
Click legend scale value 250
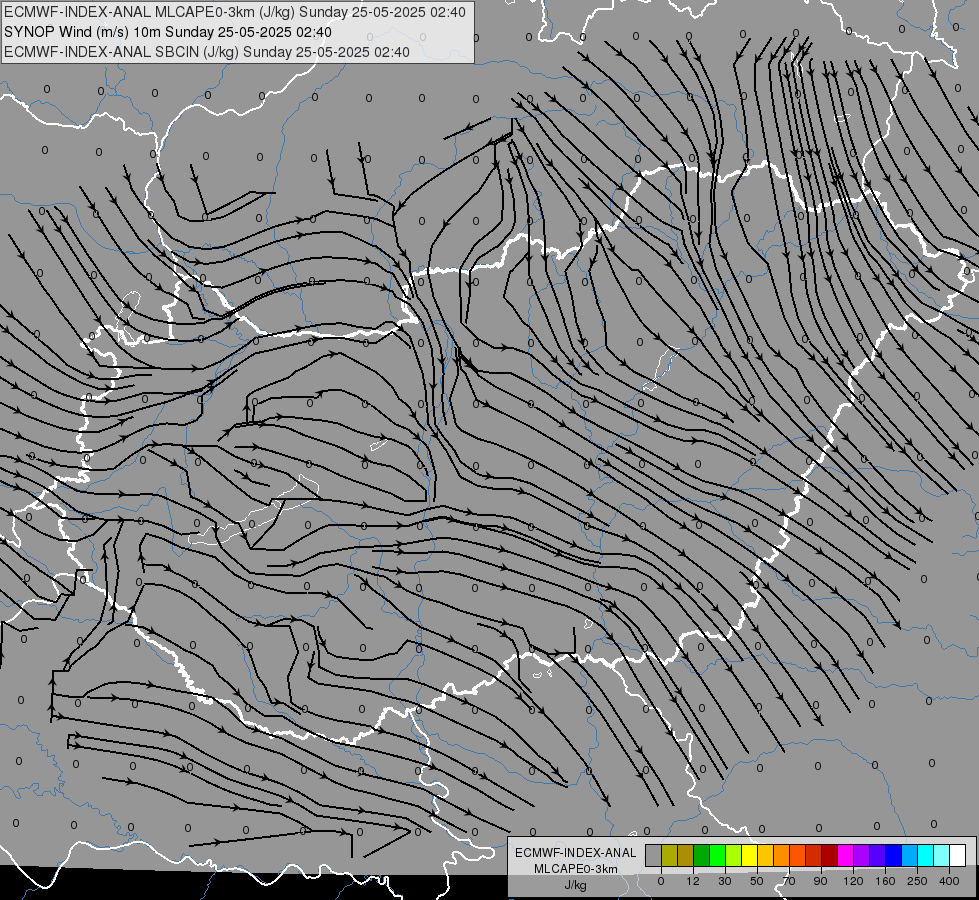917,881
